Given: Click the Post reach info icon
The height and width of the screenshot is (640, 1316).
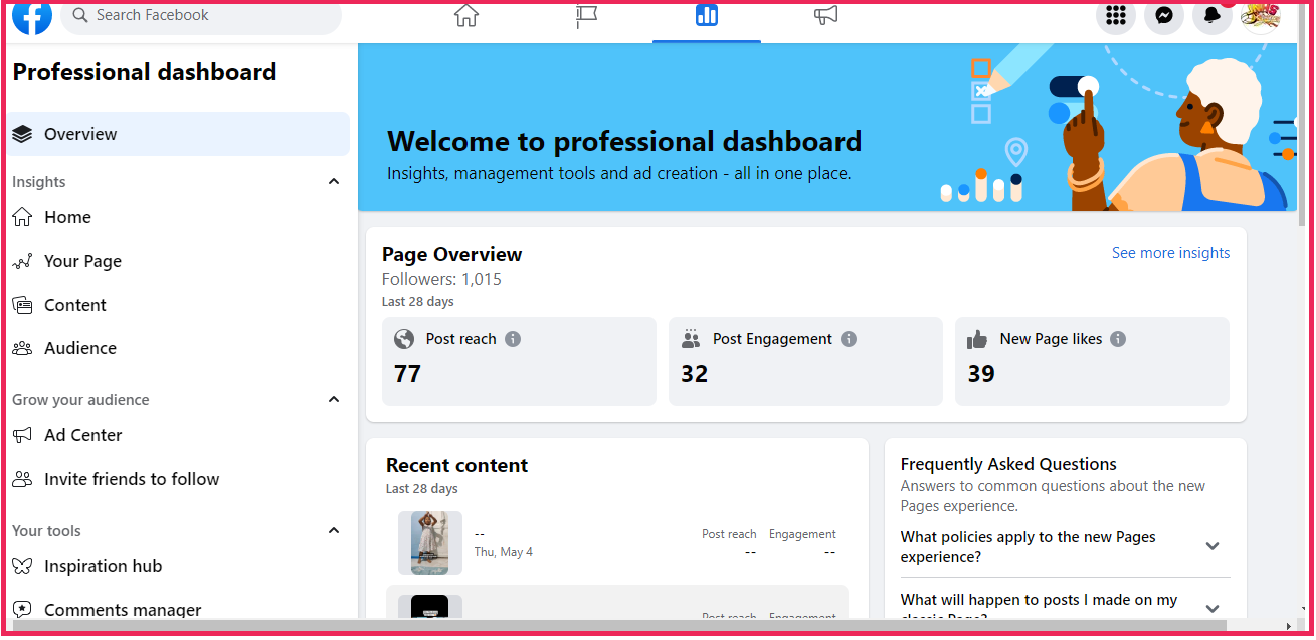Looking at the screenshot, I should [x=513, y=339].
